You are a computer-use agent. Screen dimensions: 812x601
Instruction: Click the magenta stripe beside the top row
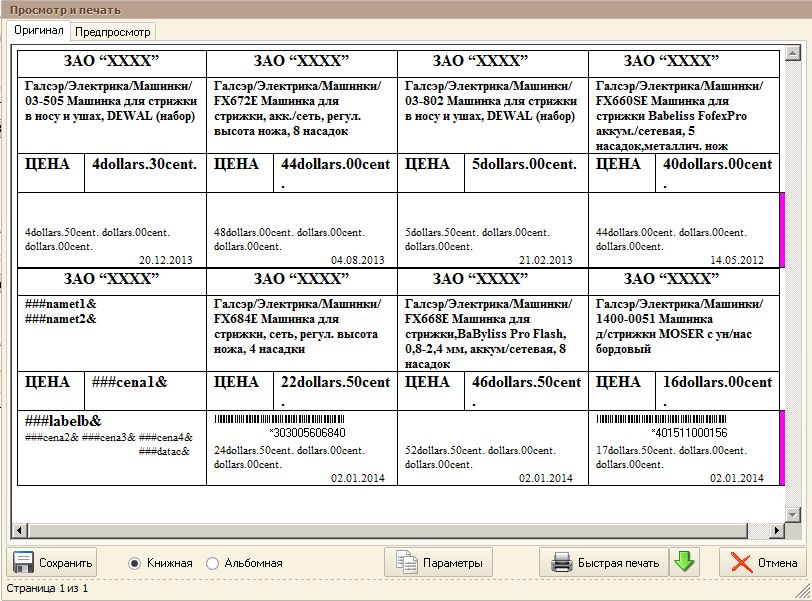[x=782, y=230]
